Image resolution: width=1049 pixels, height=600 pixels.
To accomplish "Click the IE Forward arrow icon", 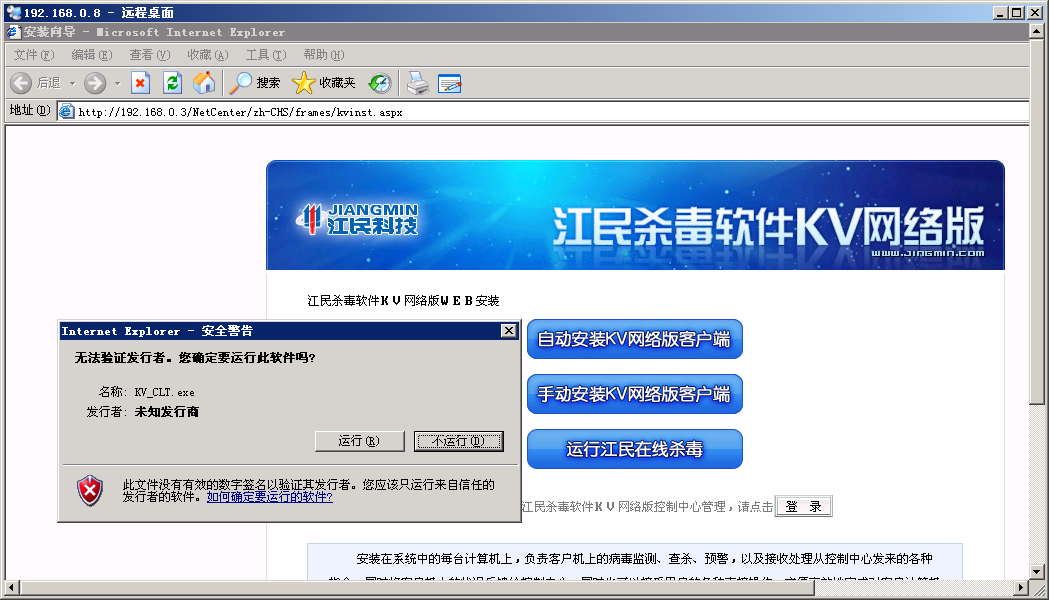I will (x=95, y=83).
